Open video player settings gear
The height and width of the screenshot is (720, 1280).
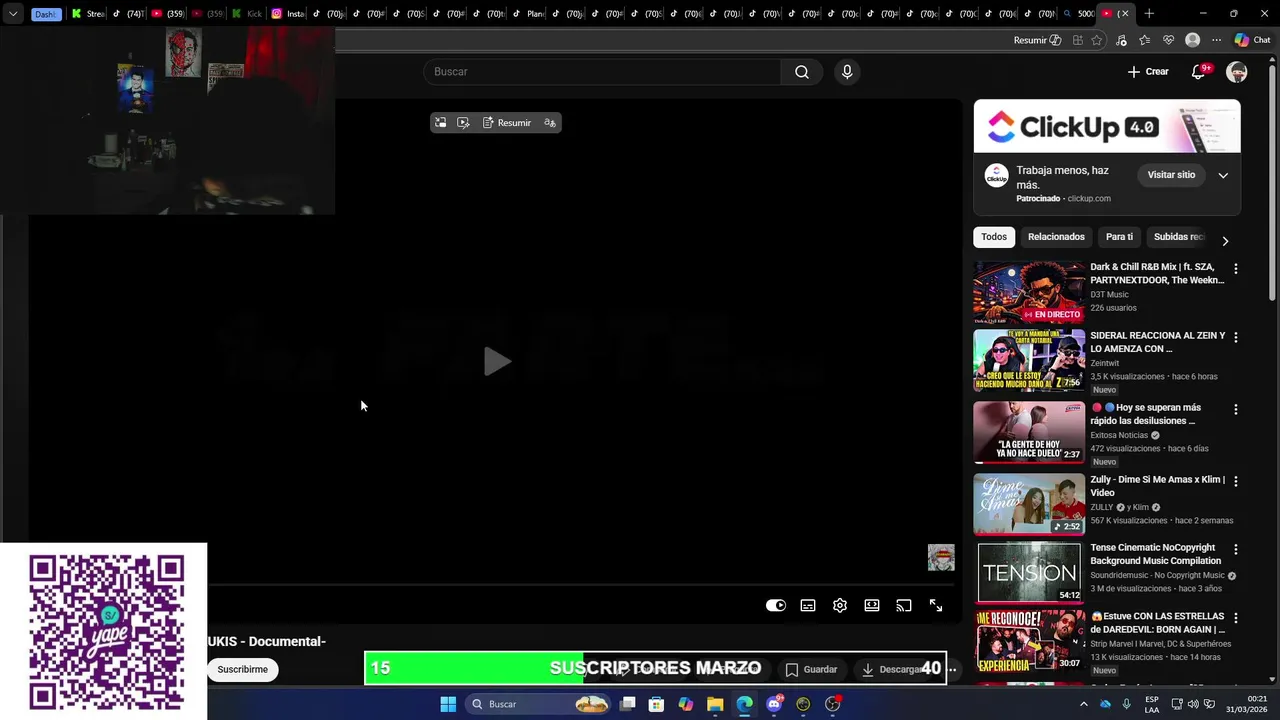[840, 605]
